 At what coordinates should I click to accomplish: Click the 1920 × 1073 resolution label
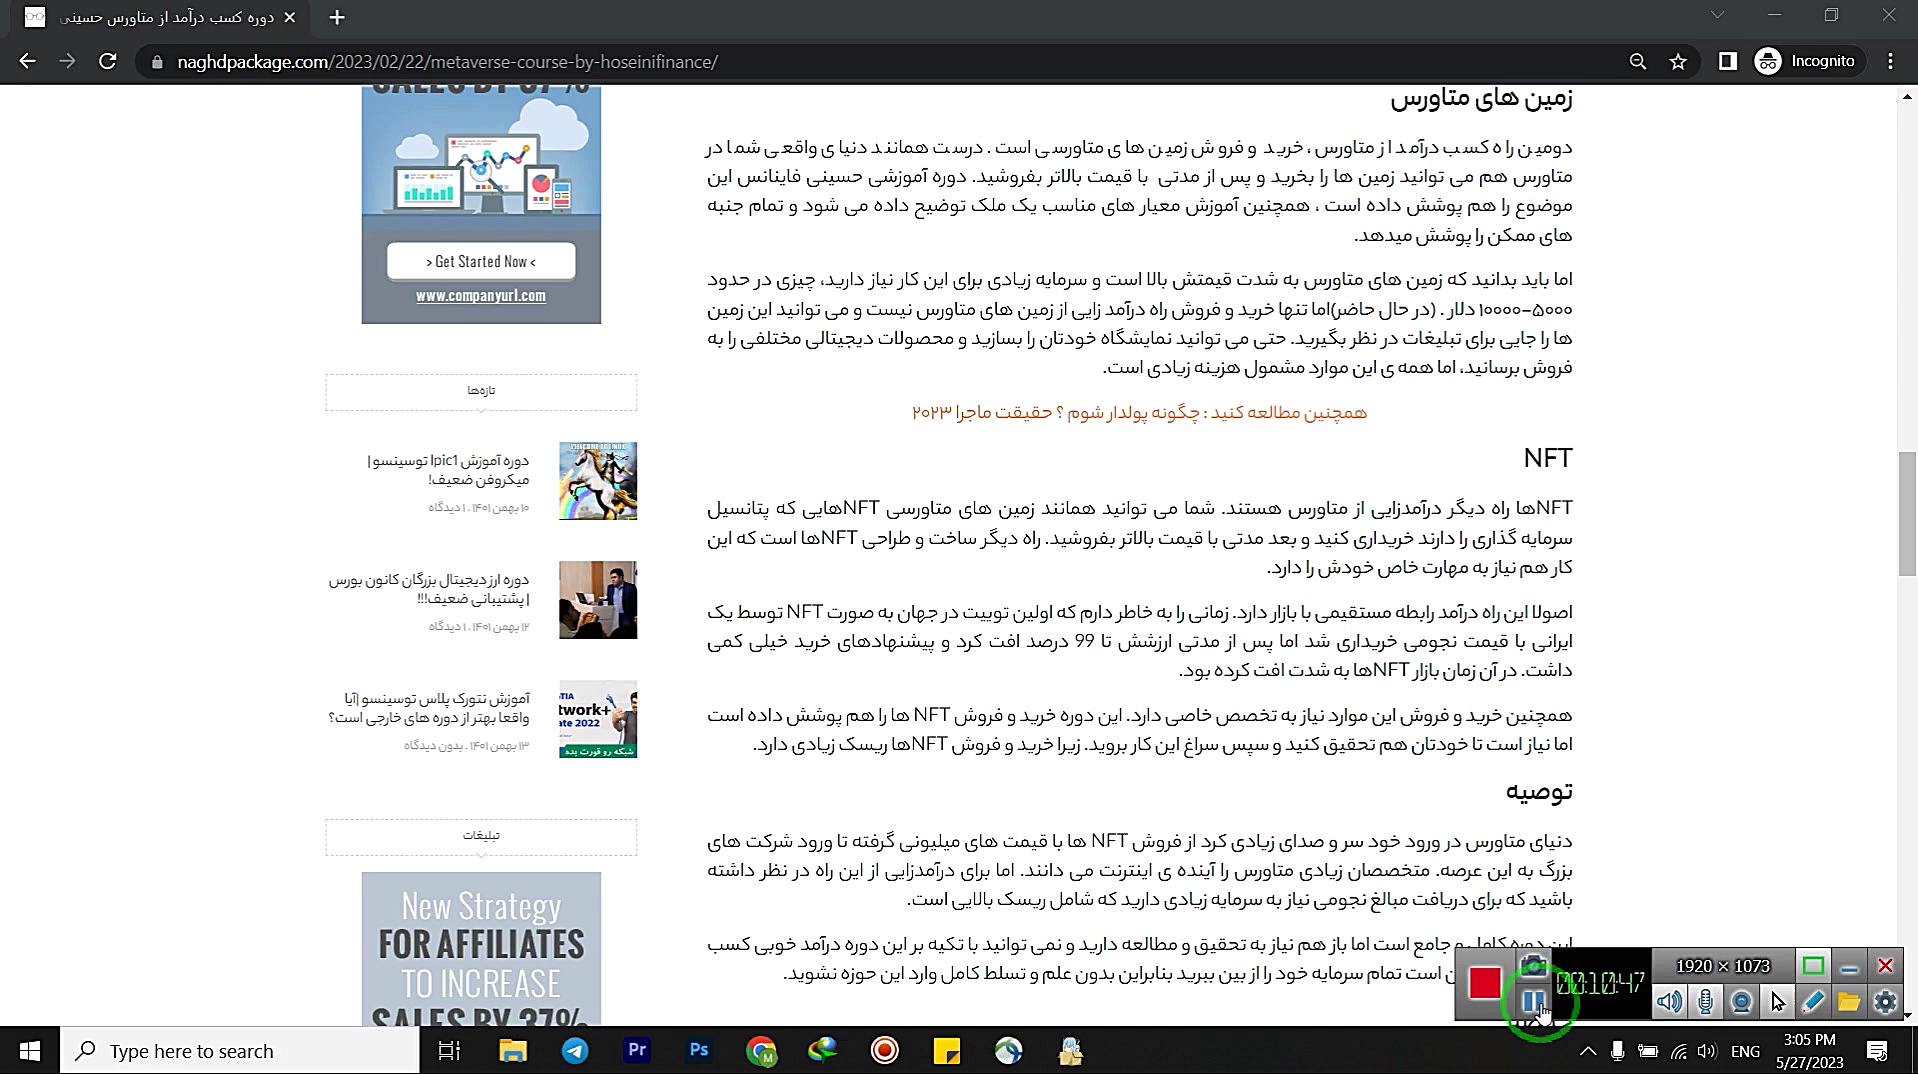(1723, 966)
